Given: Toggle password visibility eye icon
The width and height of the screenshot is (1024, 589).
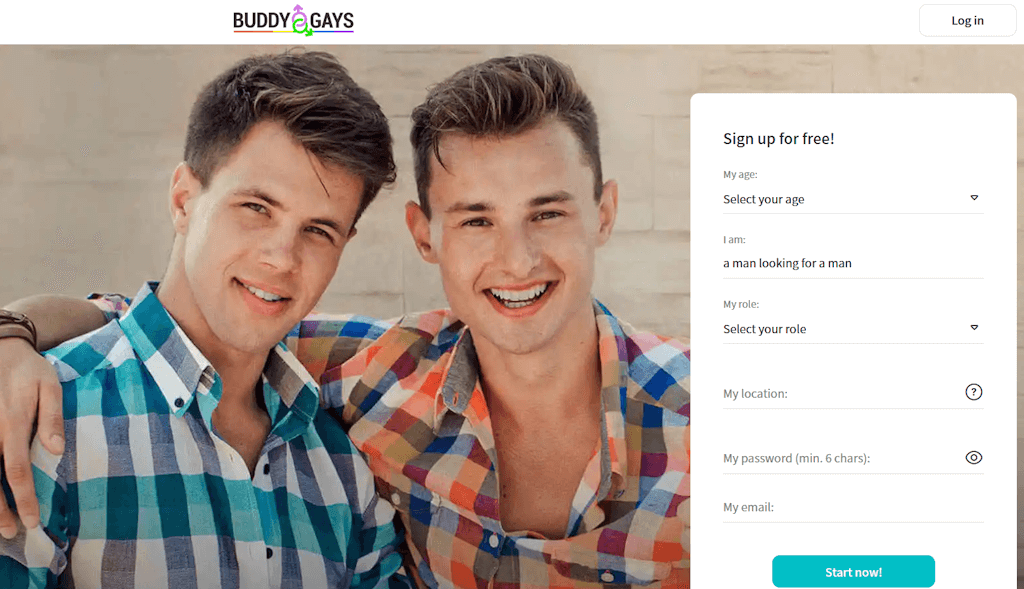Looking at the screenshot, I should coord(973,458).
